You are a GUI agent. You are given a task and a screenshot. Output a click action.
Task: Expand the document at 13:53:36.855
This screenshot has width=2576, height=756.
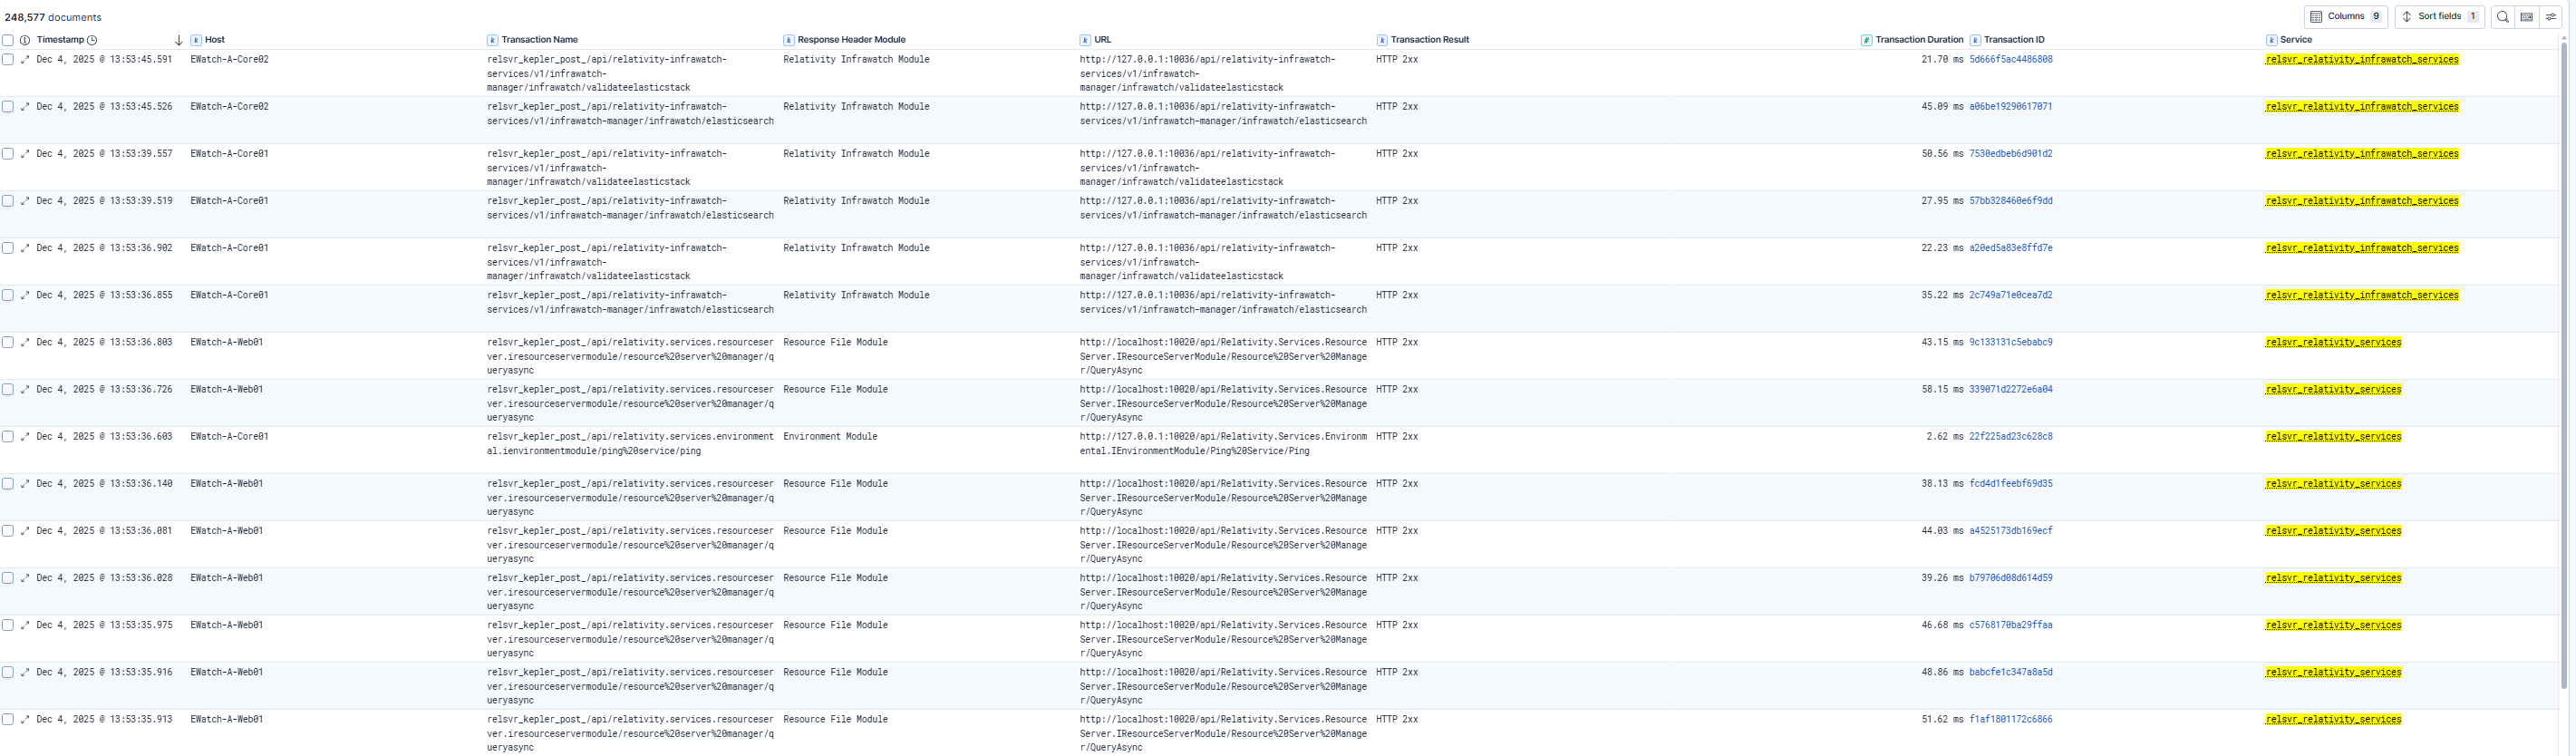25,295
